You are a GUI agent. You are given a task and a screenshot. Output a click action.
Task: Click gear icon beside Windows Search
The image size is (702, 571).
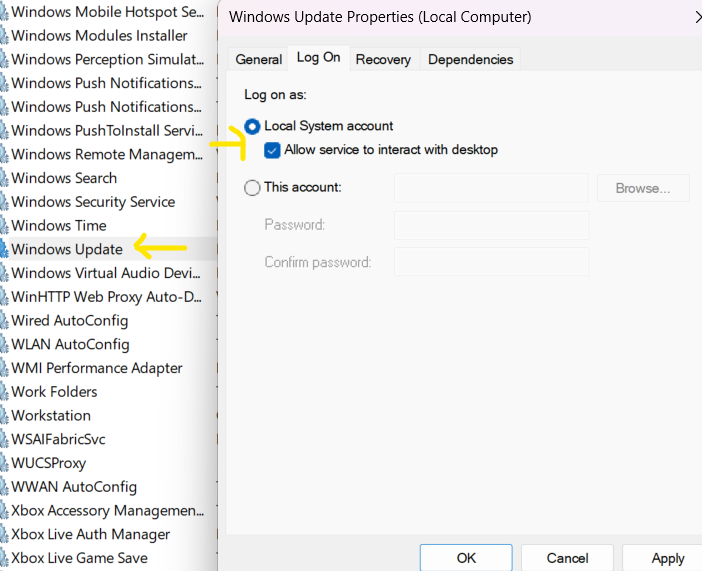(4, 178)
